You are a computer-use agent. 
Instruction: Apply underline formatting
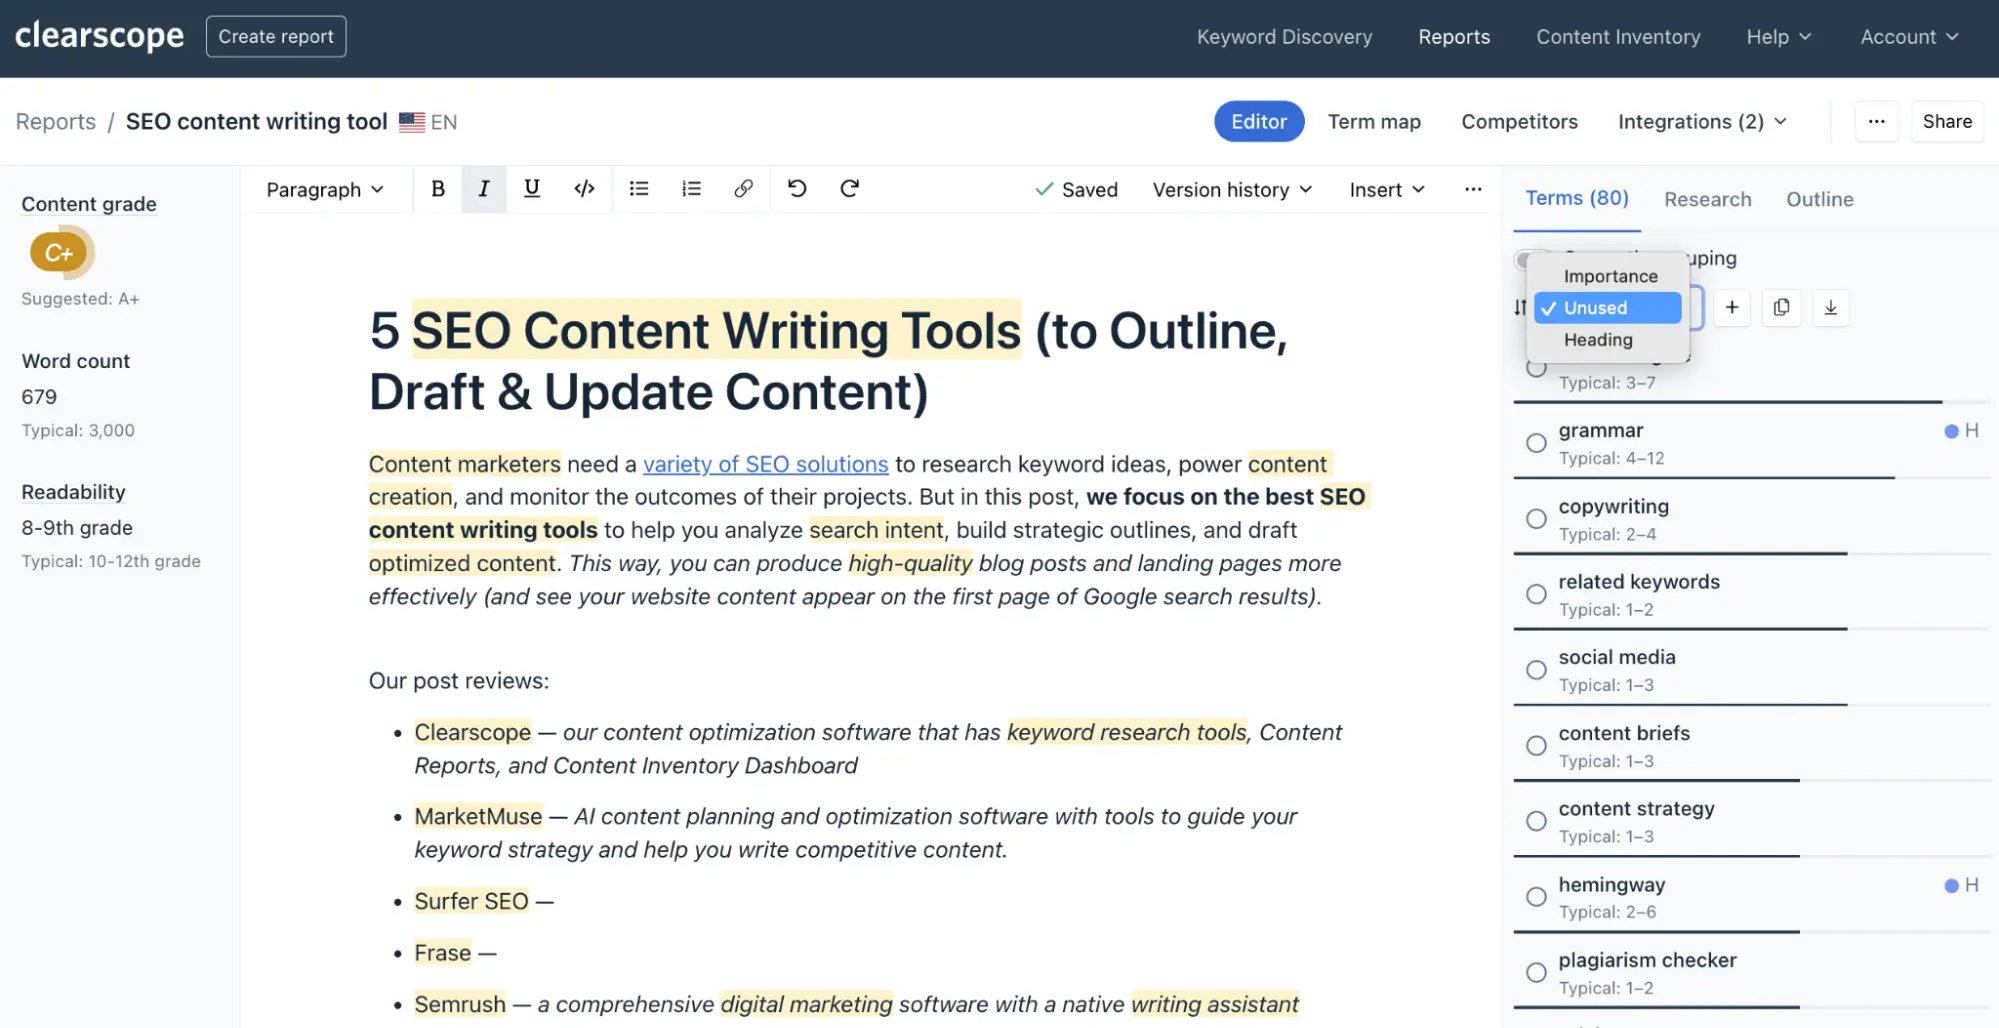tap(532, 189)
